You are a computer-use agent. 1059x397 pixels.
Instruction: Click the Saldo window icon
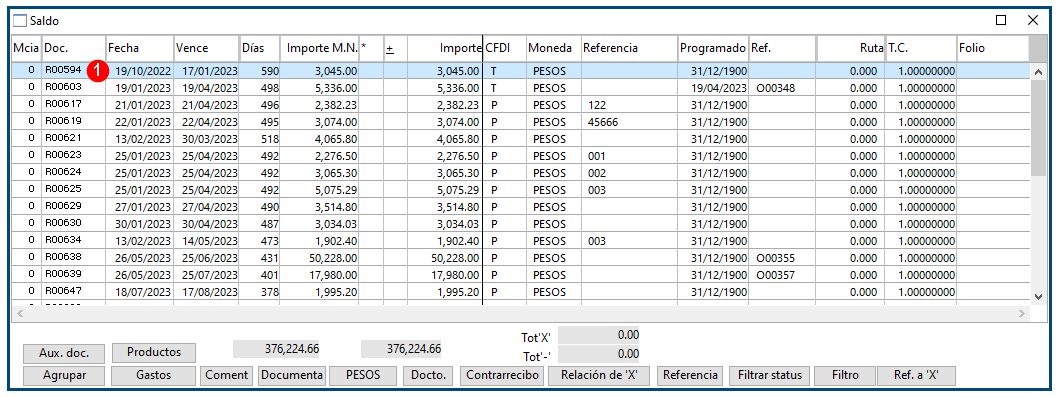click(x=20, y=20)
